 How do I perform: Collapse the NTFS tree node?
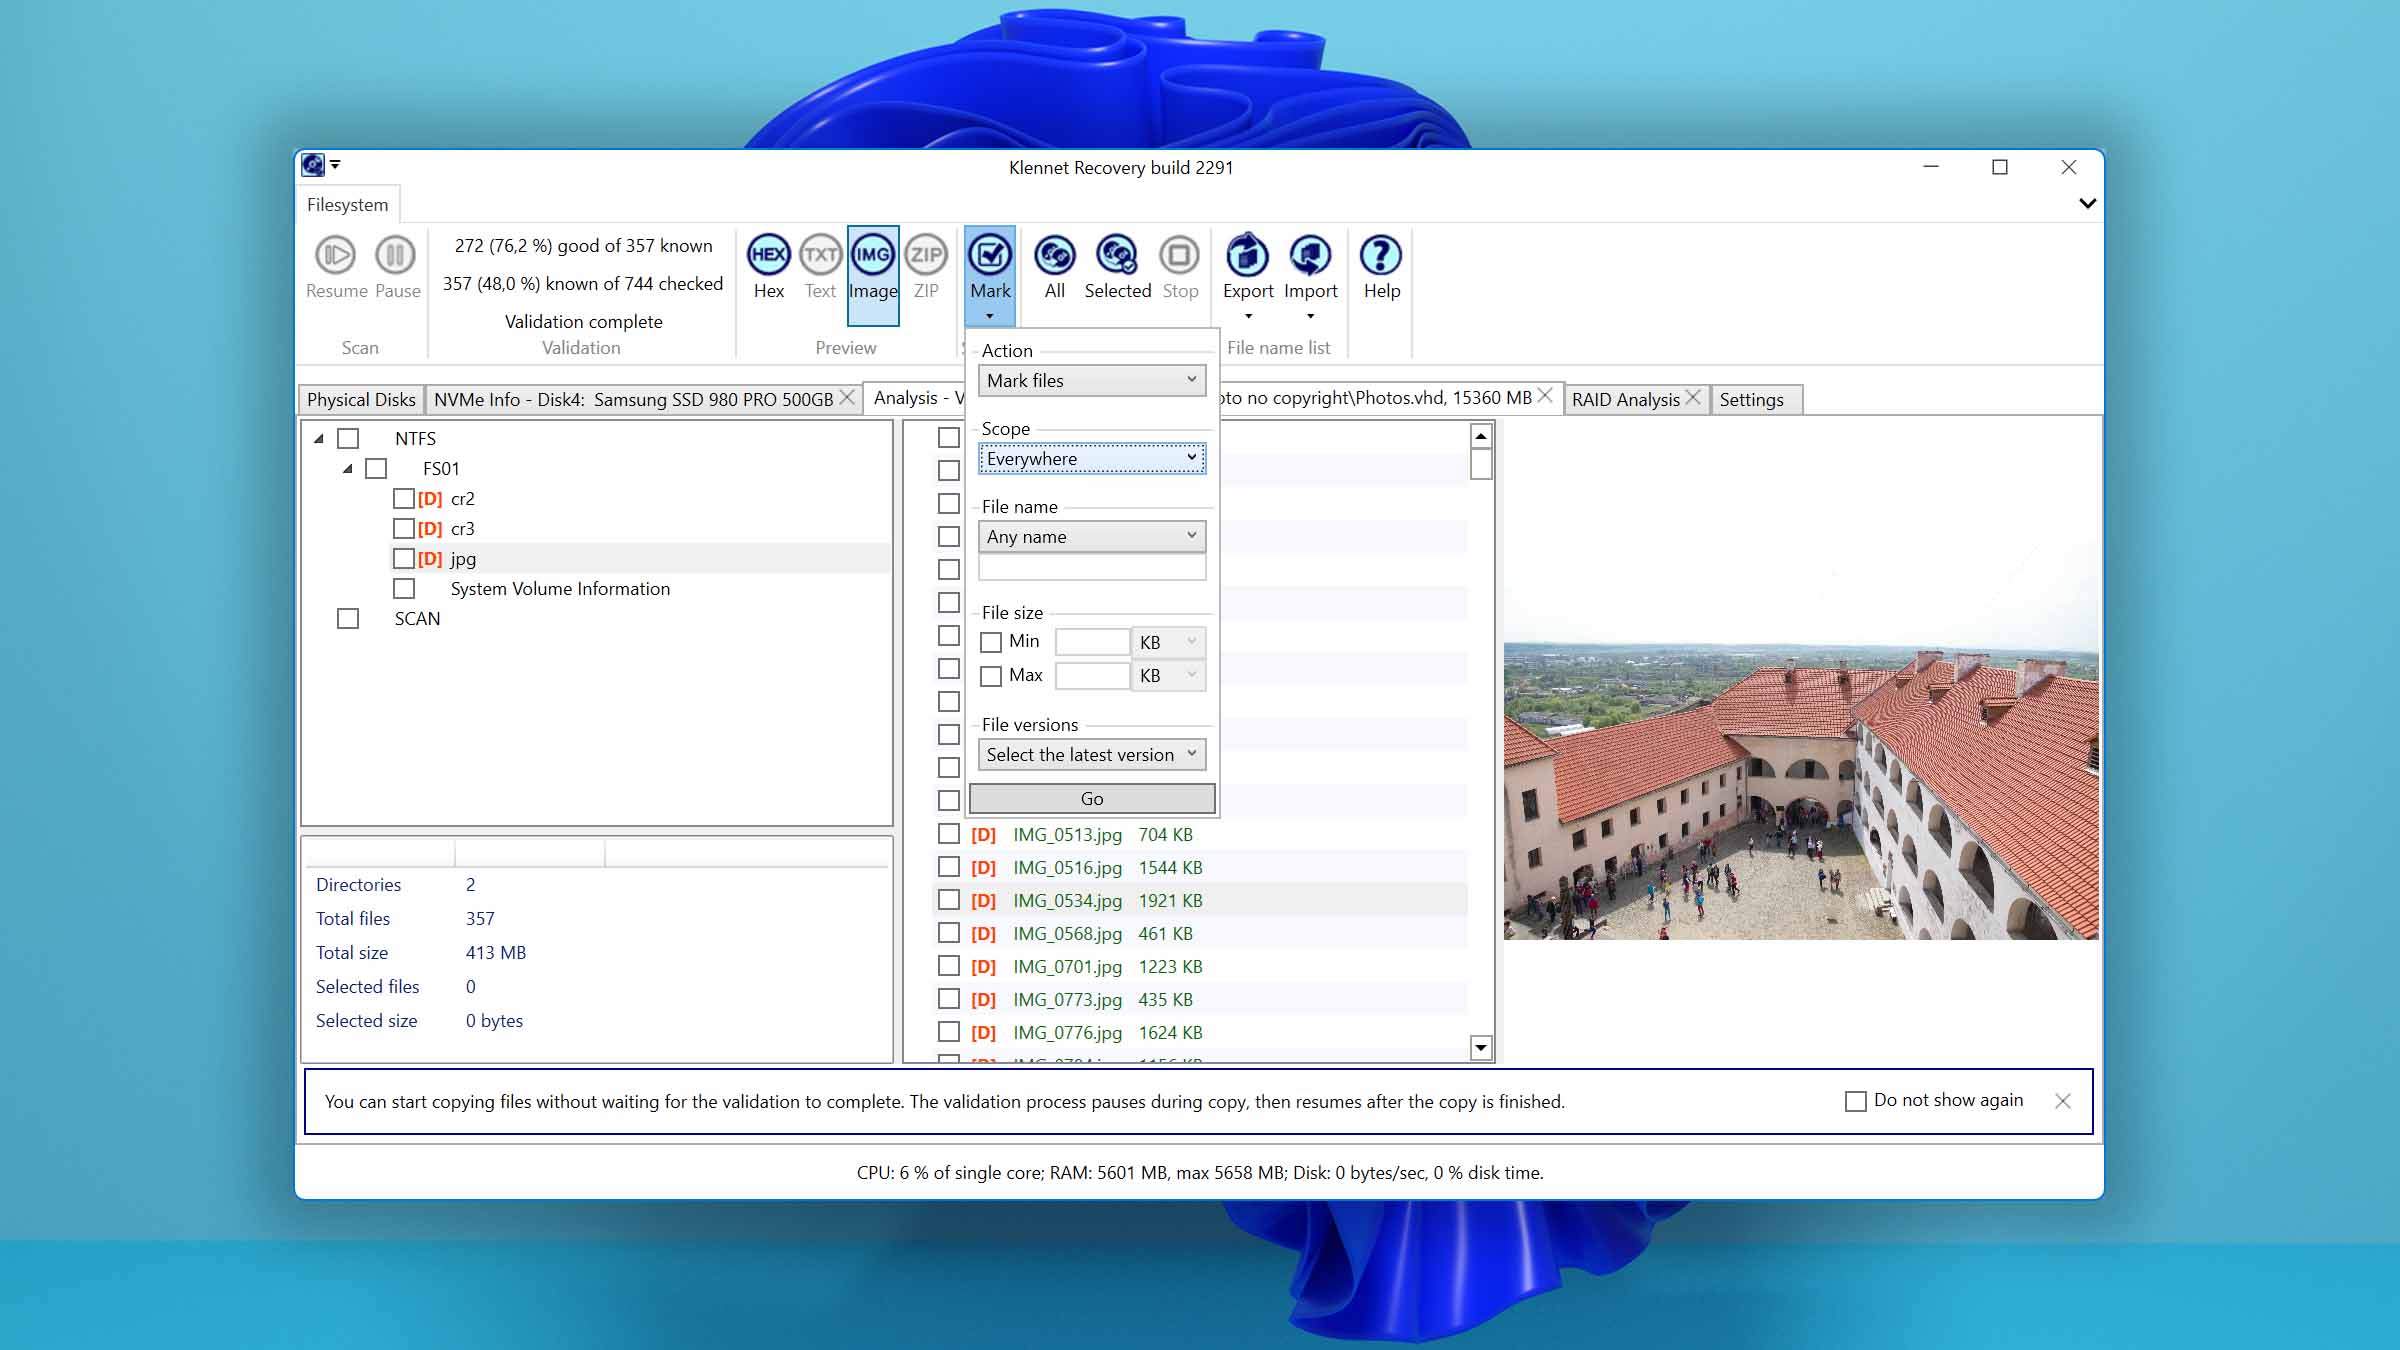tap(319, 438)
